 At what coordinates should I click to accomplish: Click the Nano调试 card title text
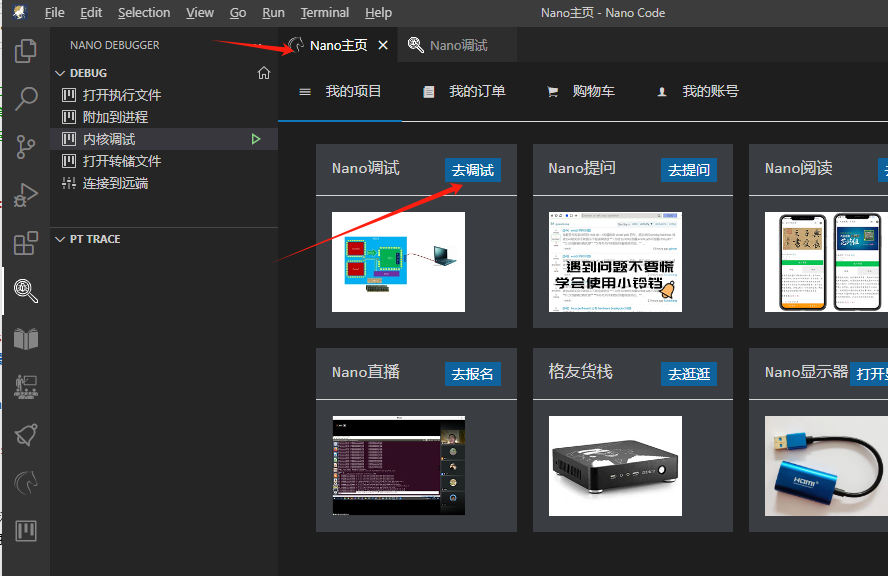[366, 168]
